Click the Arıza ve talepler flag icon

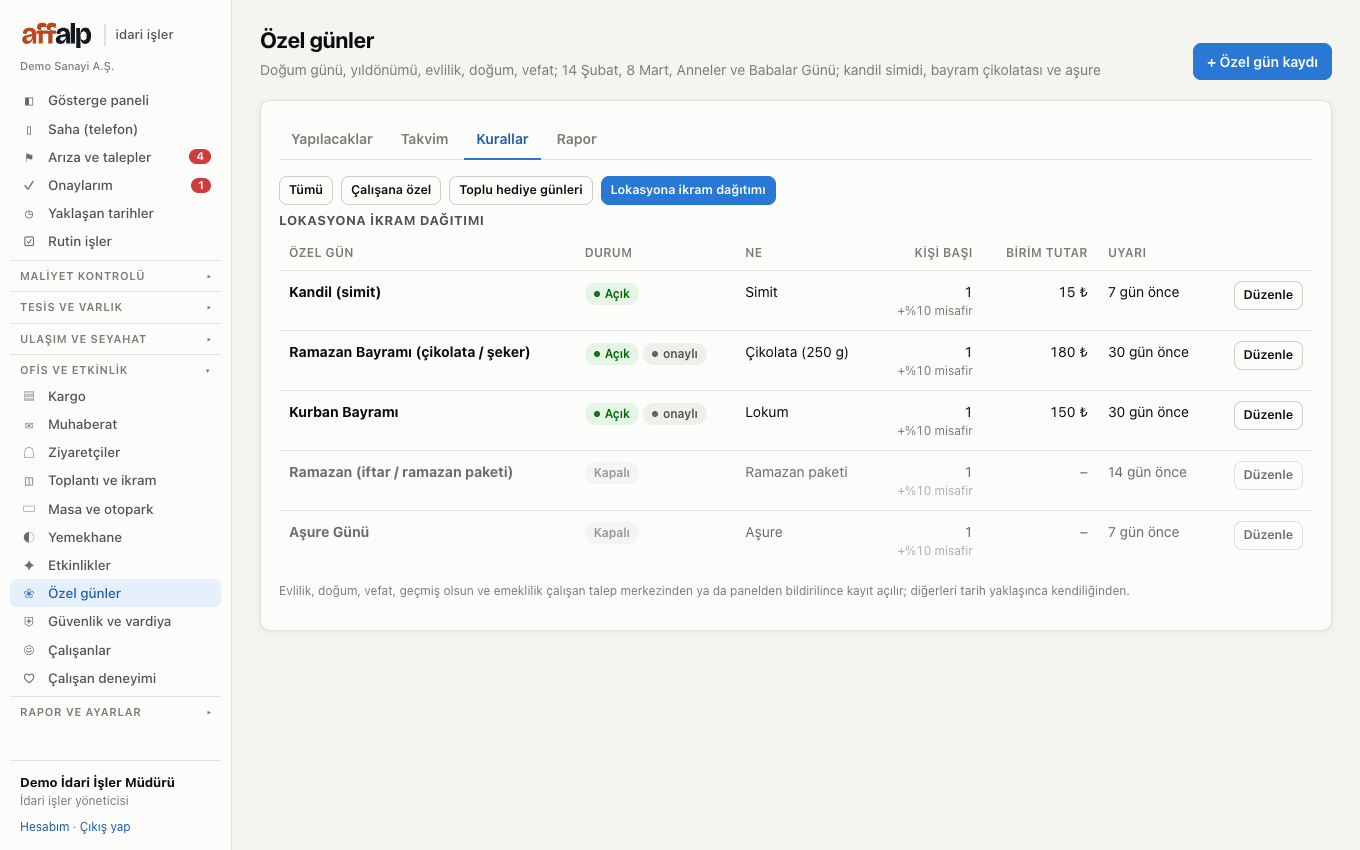(x=29, y=157)
